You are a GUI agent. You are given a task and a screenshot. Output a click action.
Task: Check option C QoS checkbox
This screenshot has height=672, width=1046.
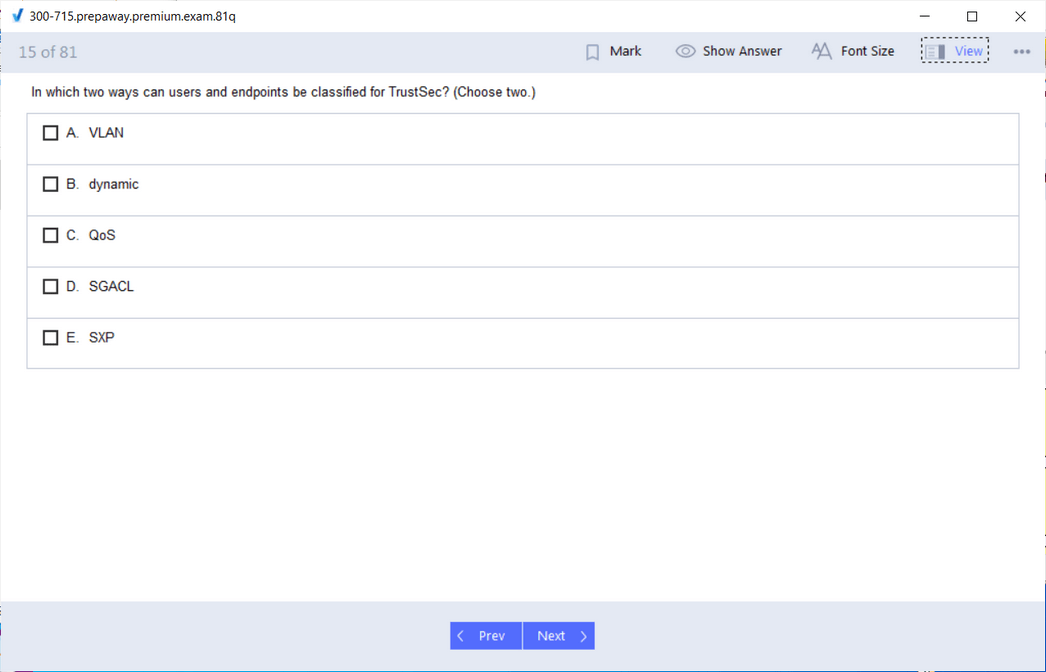coord(50,236)
